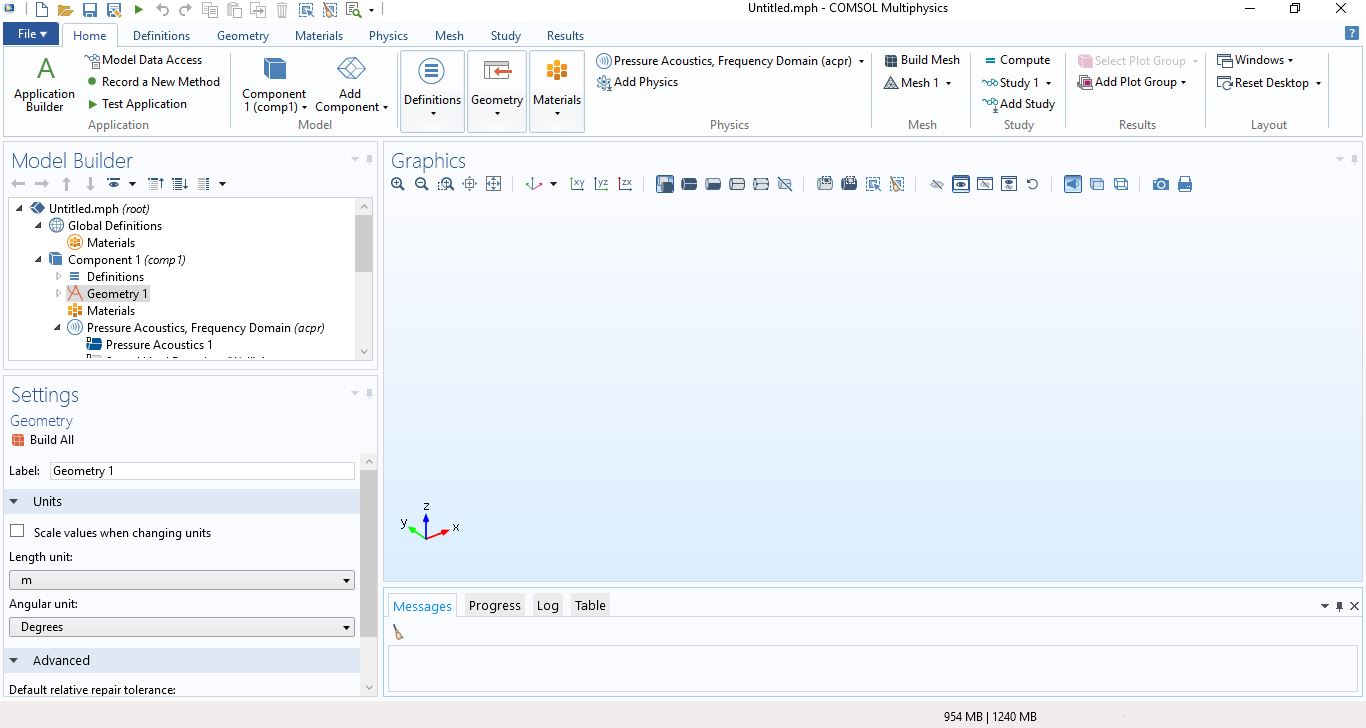
Task: Switch to the Results ribbon tab
Action: (x=565, y=35)
